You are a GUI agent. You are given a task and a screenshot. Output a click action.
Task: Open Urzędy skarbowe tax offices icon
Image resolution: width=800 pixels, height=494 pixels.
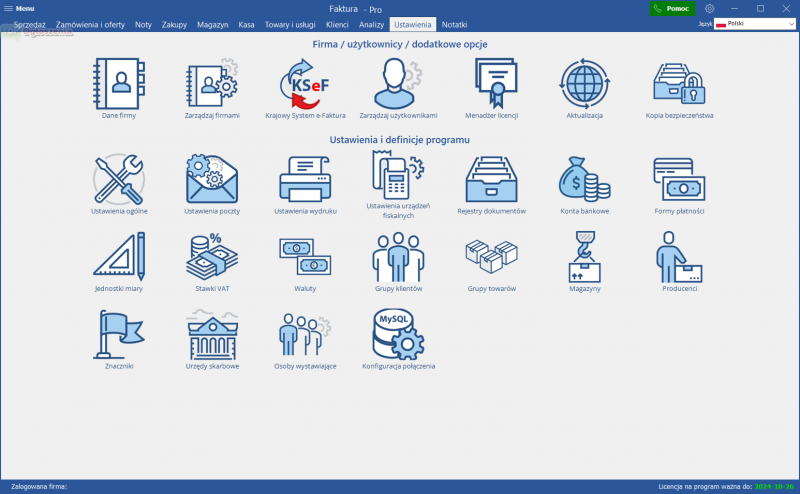coord(212,335)
